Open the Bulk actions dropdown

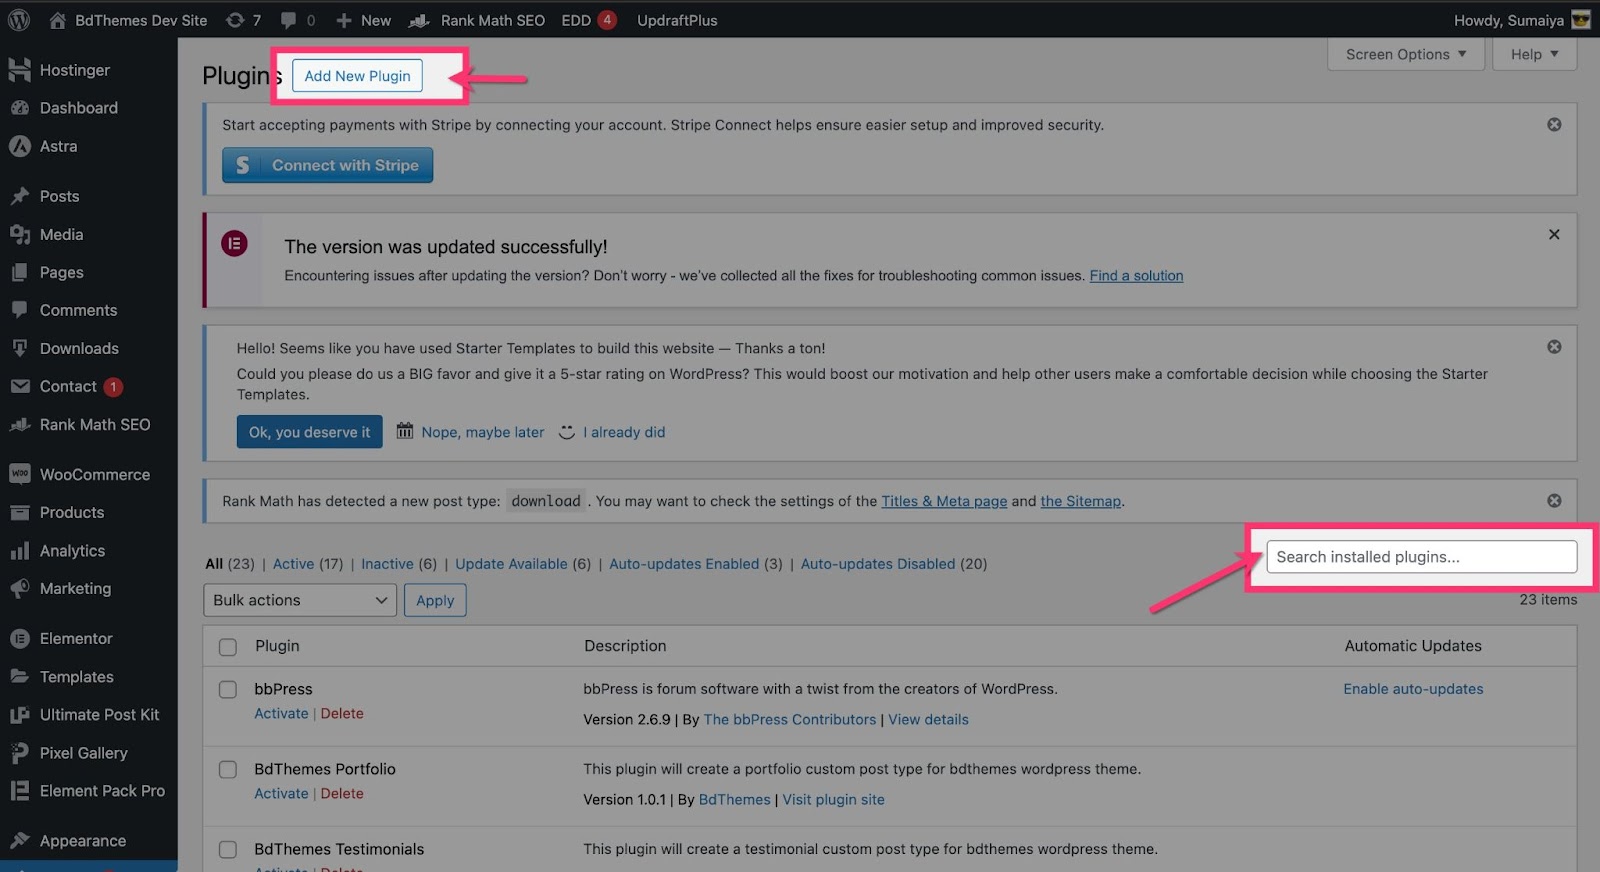point(299,600)
